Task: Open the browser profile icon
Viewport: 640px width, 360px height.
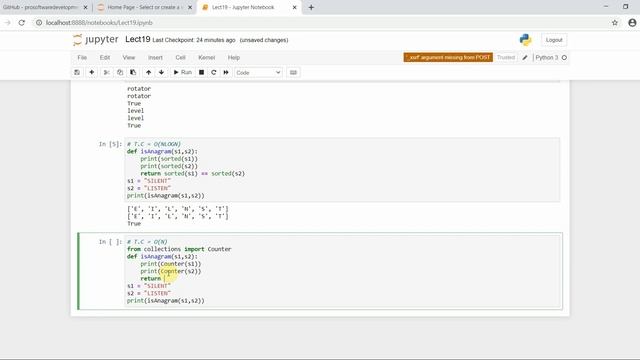Action: pos(632,23)
